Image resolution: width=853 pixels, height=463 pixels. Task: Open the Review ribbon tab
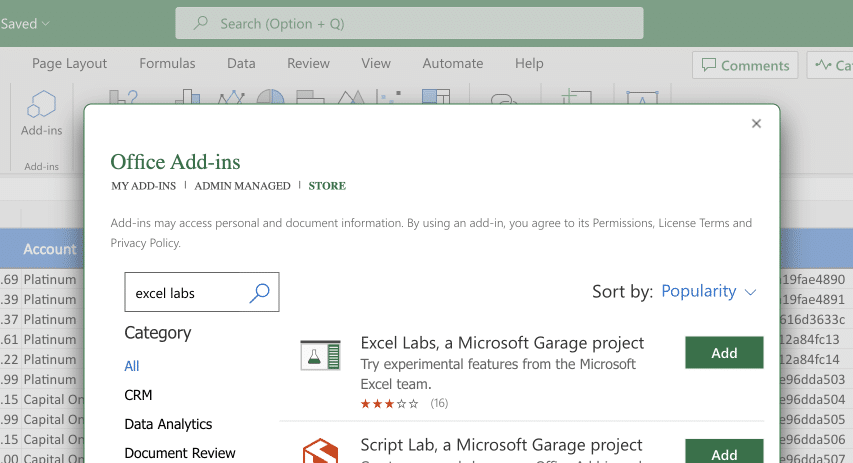tap(308, 64)
